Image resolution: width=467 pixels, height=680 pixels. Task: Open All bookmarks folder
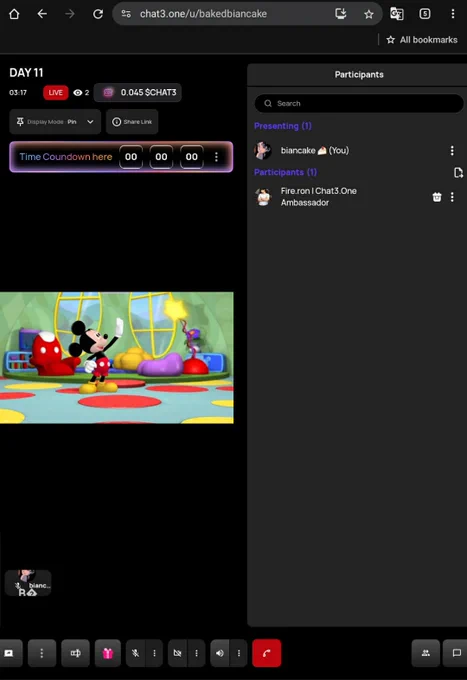(422, 40)
